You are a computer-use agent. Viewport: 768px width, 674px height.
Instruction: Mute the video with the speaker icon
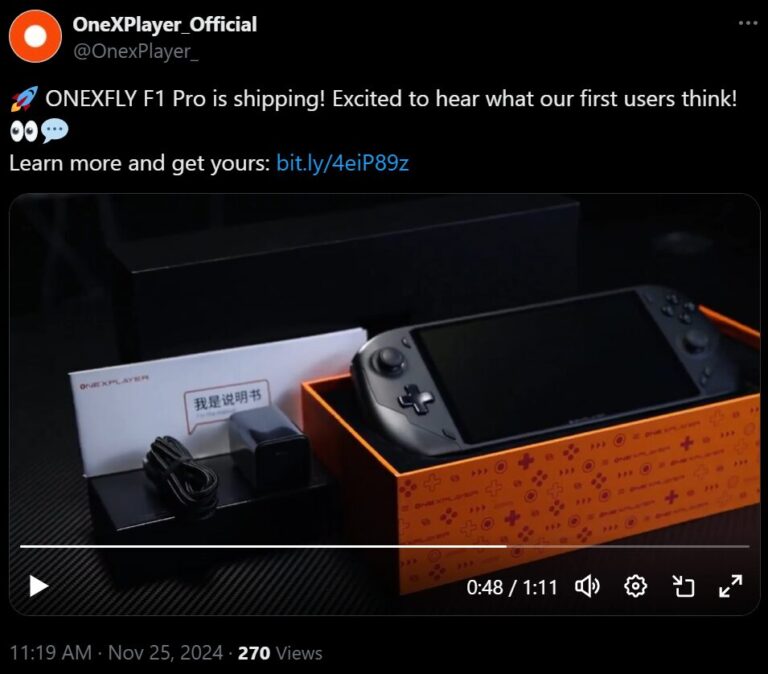click(x=587, y=586)
